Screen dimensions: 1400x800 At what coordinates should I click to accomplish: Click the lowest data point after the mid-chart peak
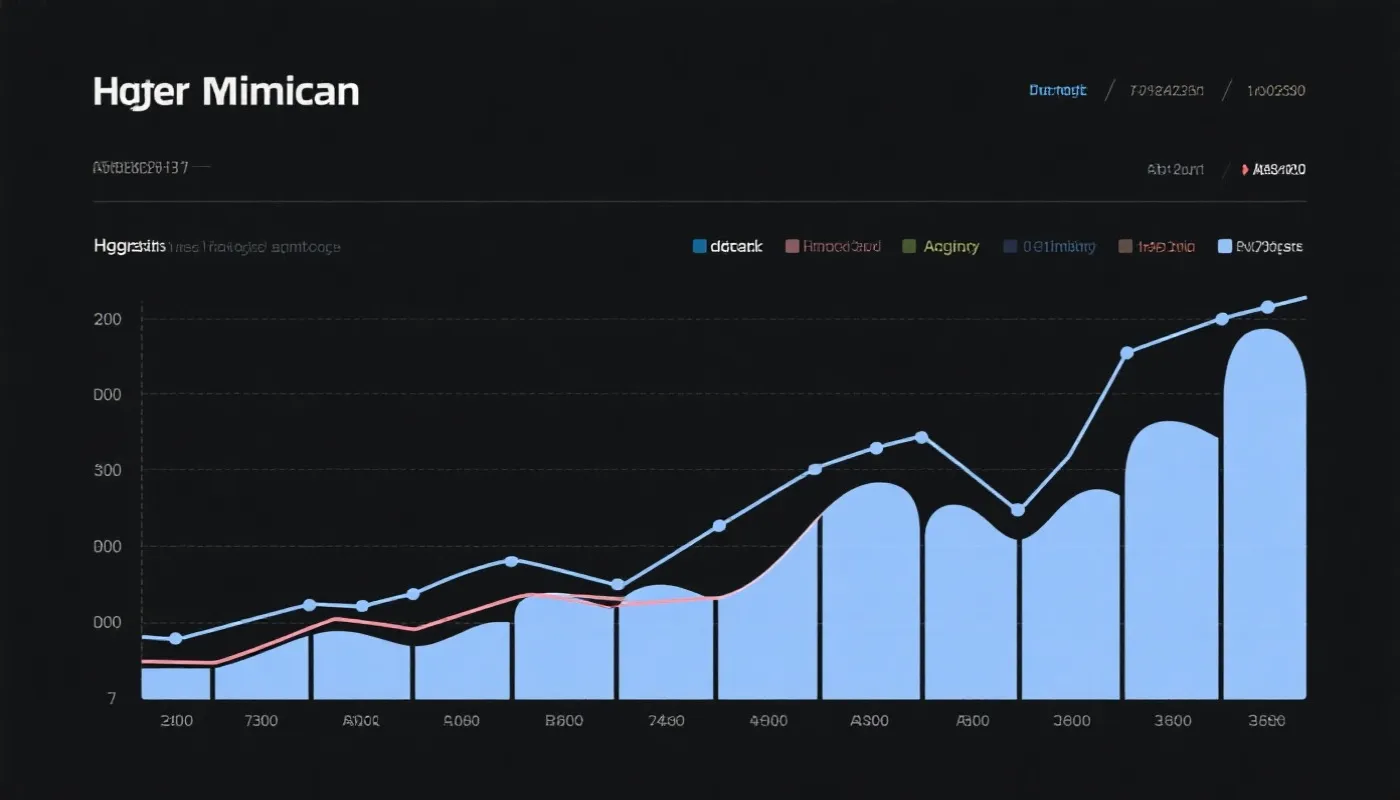coord(1018,510)
